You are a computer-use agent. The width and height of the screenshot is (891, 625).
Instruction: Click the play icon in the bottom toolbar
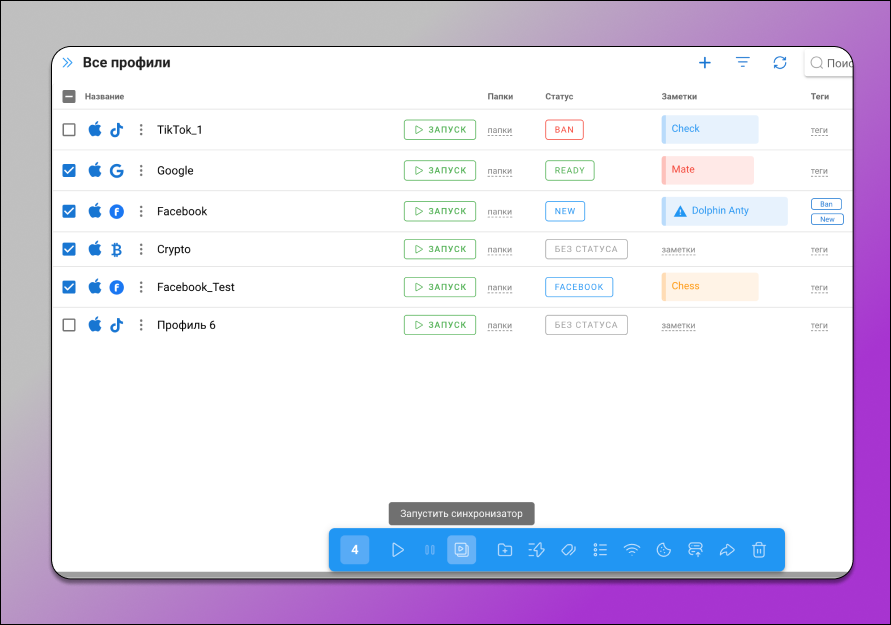tap(398, 550)
